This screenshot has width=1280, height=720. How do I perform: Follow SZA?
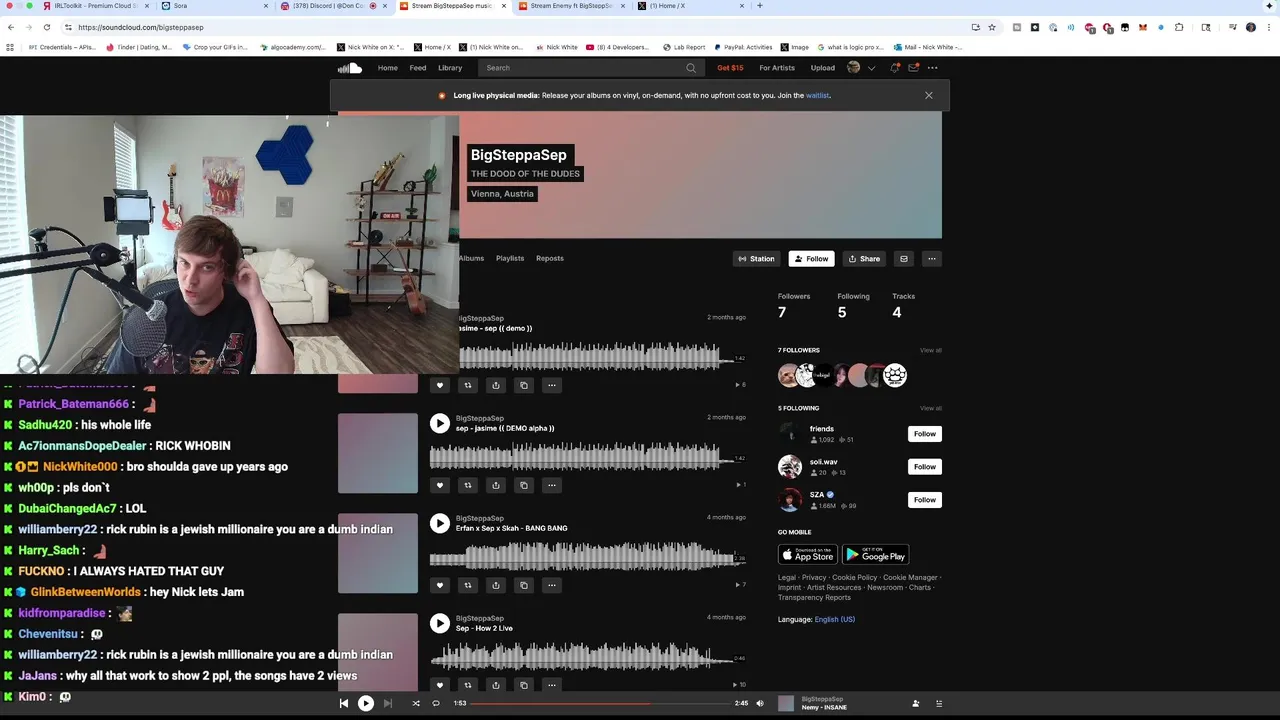click(924, 500)
